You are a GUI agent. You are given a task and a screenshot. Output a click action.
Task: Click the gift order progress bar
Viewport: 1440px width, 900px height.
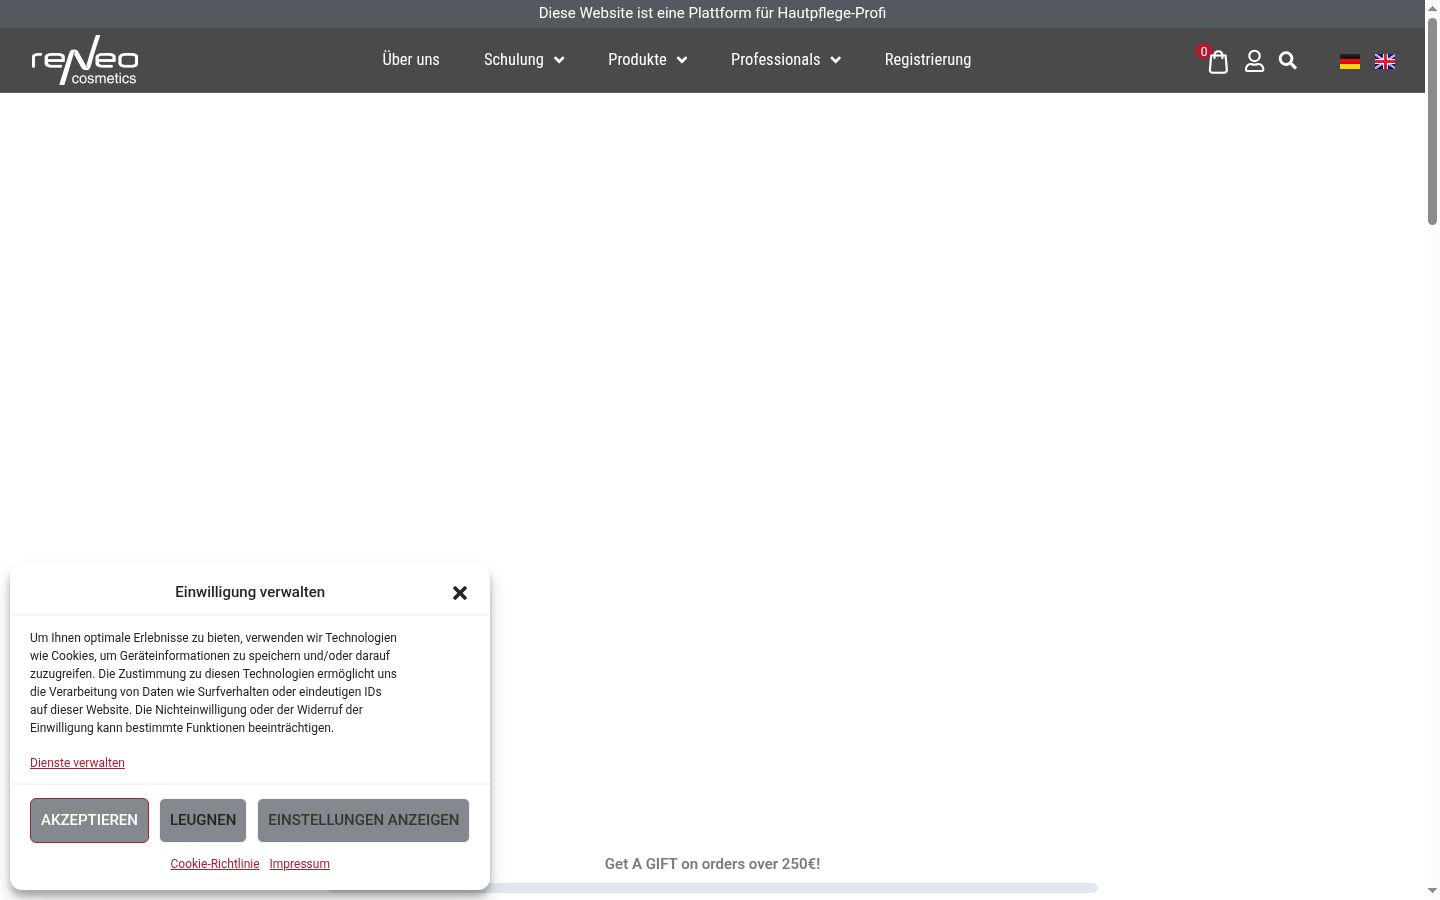(712, 888)
